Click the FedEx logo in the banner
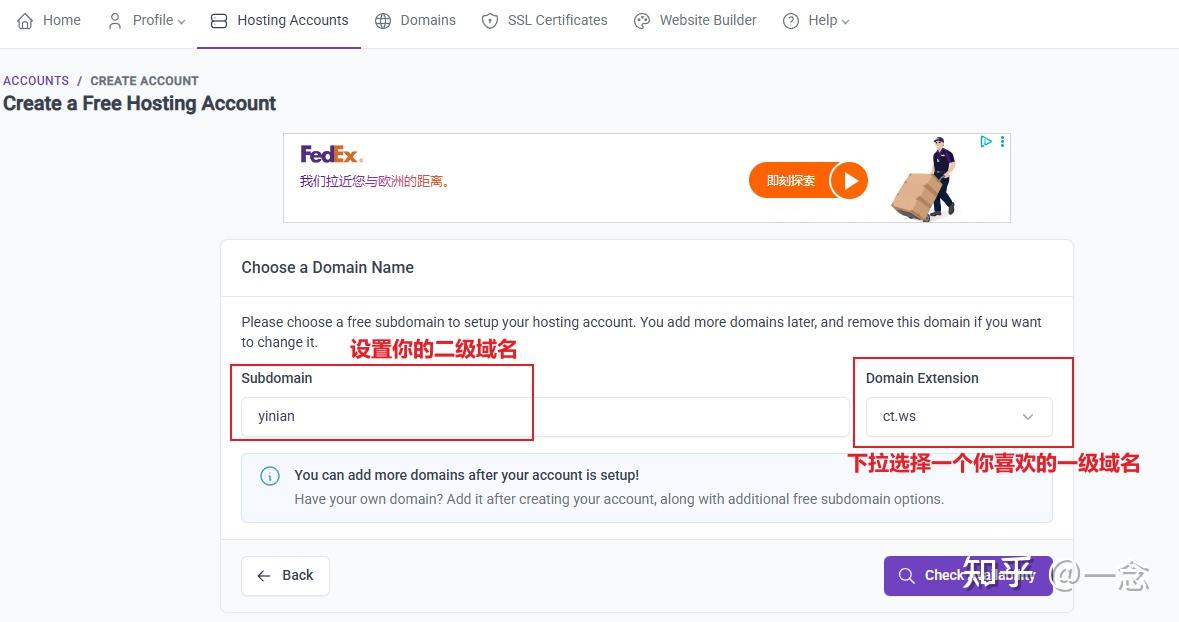The image size is (1179, 622). click(x=331, y=155)
